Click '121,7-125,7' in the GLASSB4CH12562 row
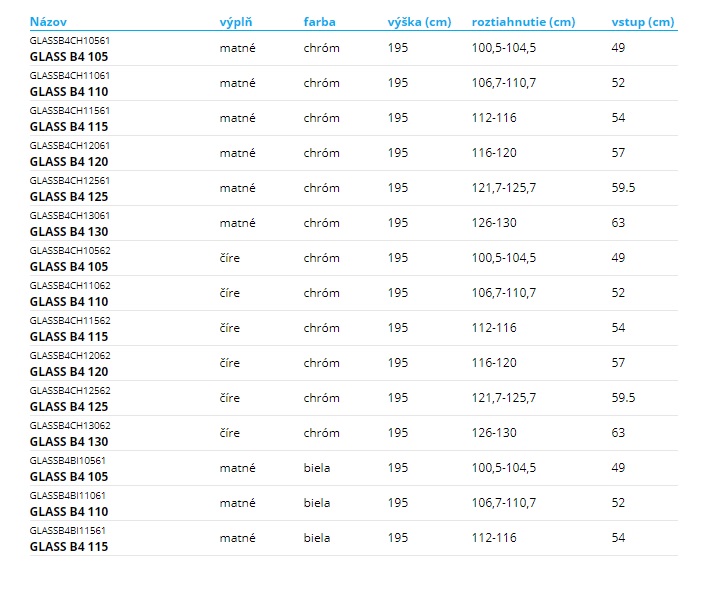 point(504,398)
